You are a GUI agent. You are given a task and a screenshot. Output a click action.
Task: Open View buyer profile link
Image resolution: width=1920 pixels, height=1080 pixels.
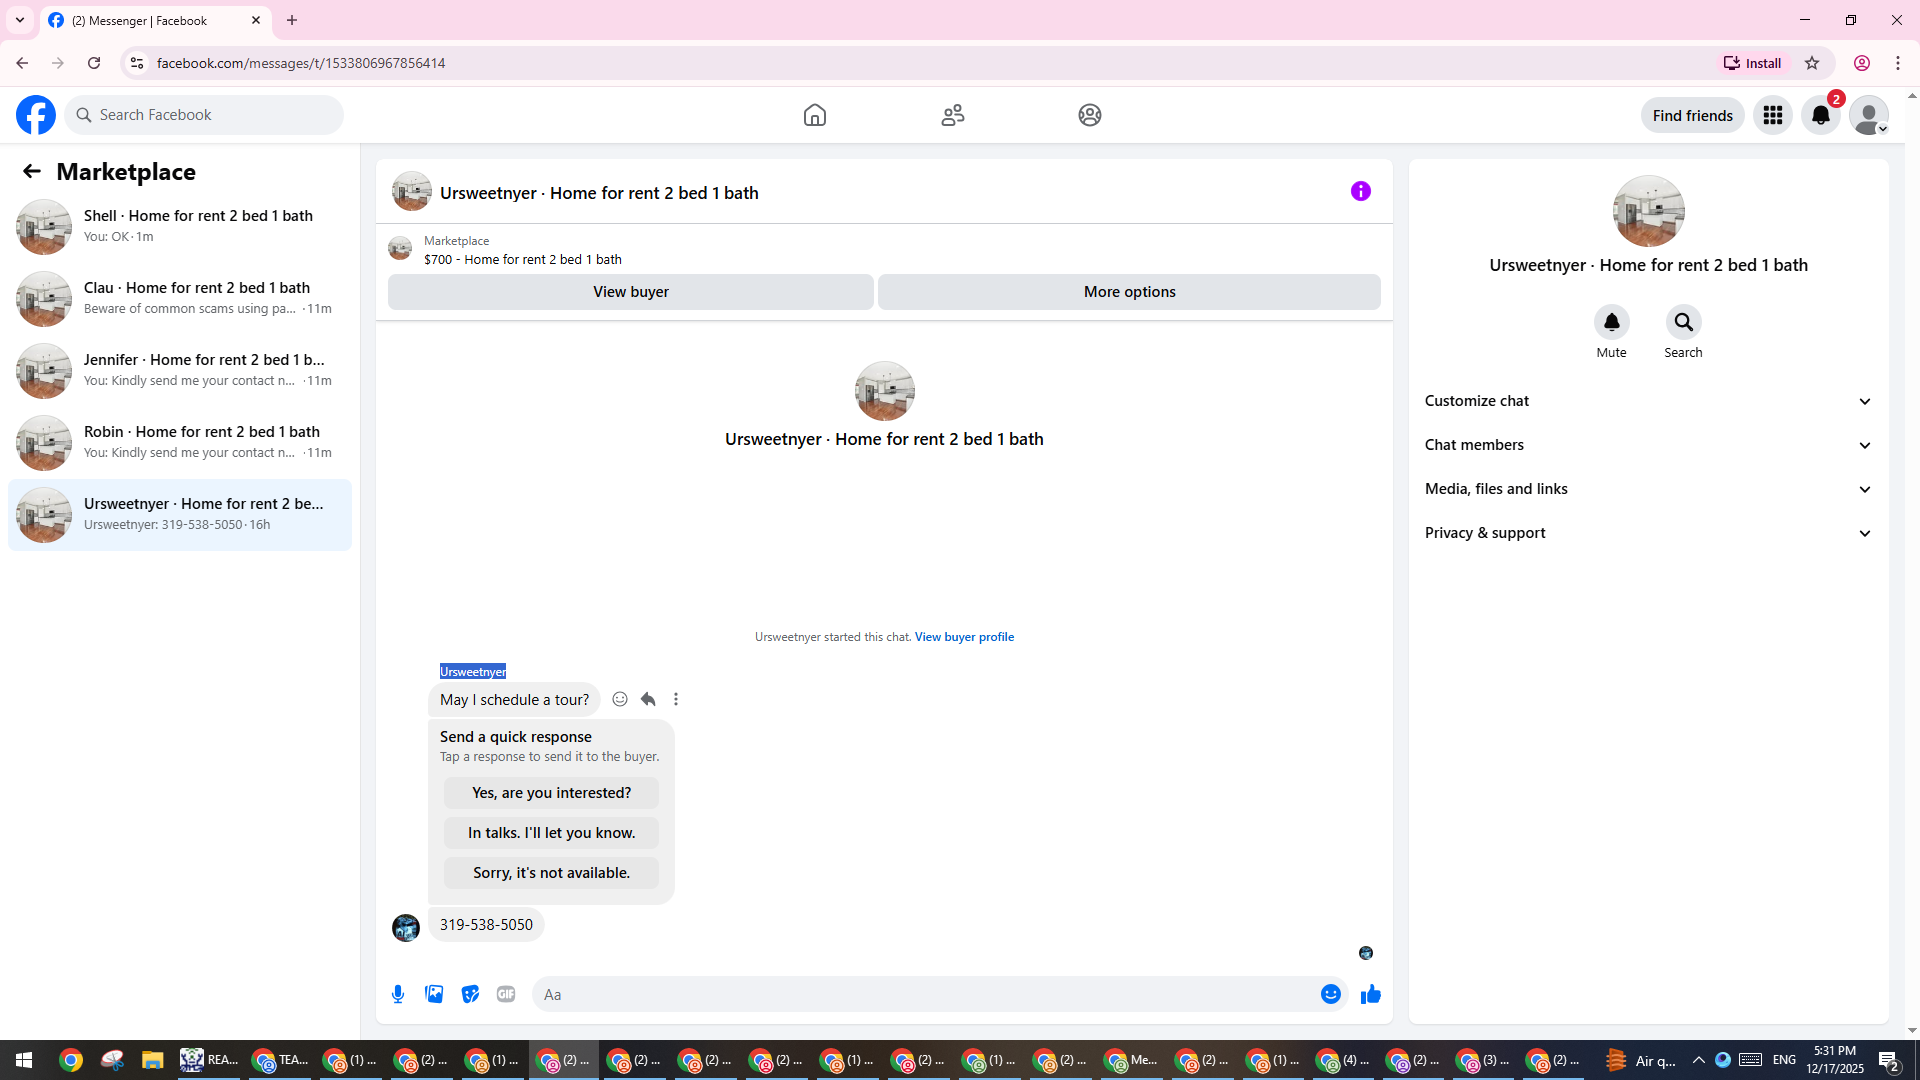click(964, 637)
